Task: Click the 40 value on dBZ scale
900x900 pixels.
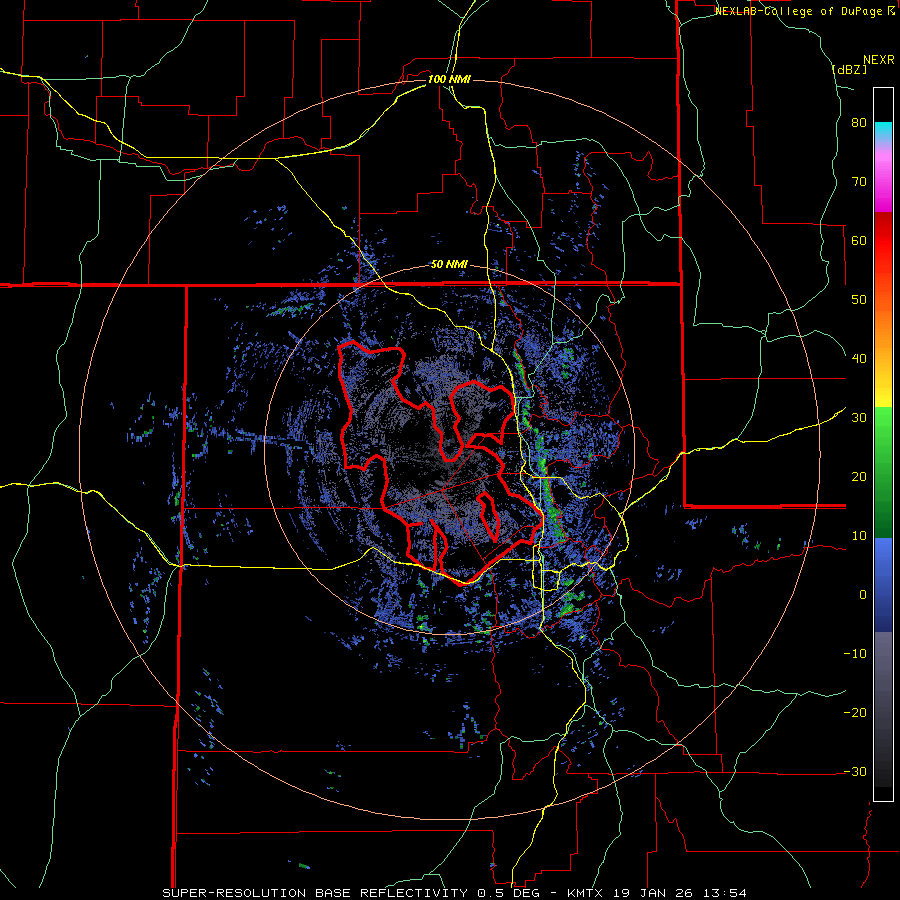Action: pos(859,359)
